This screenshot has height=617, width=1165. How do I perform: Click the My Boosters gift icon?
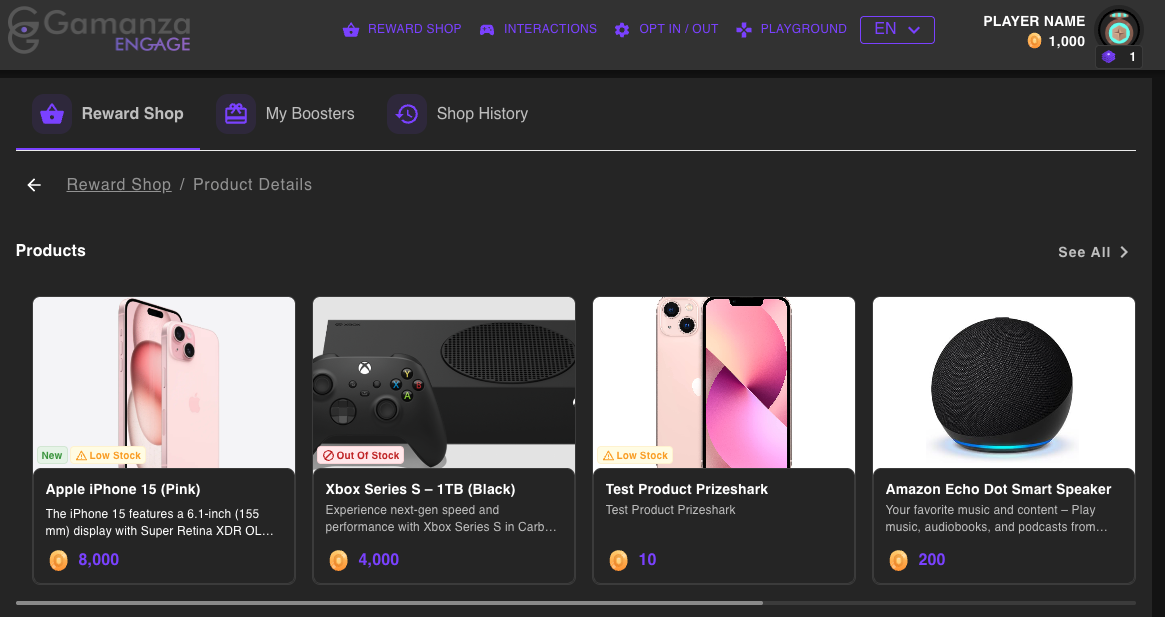(x=236, y=114)
